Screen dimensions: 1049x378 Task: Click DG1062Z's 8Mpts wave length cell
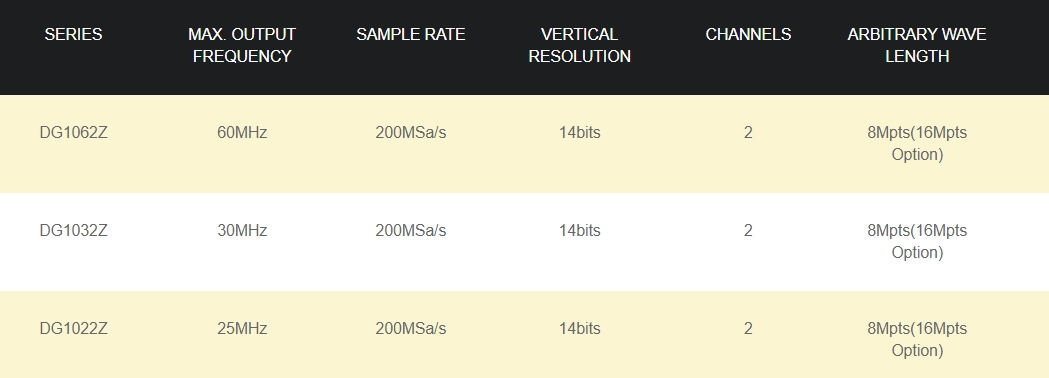(917, 143)
